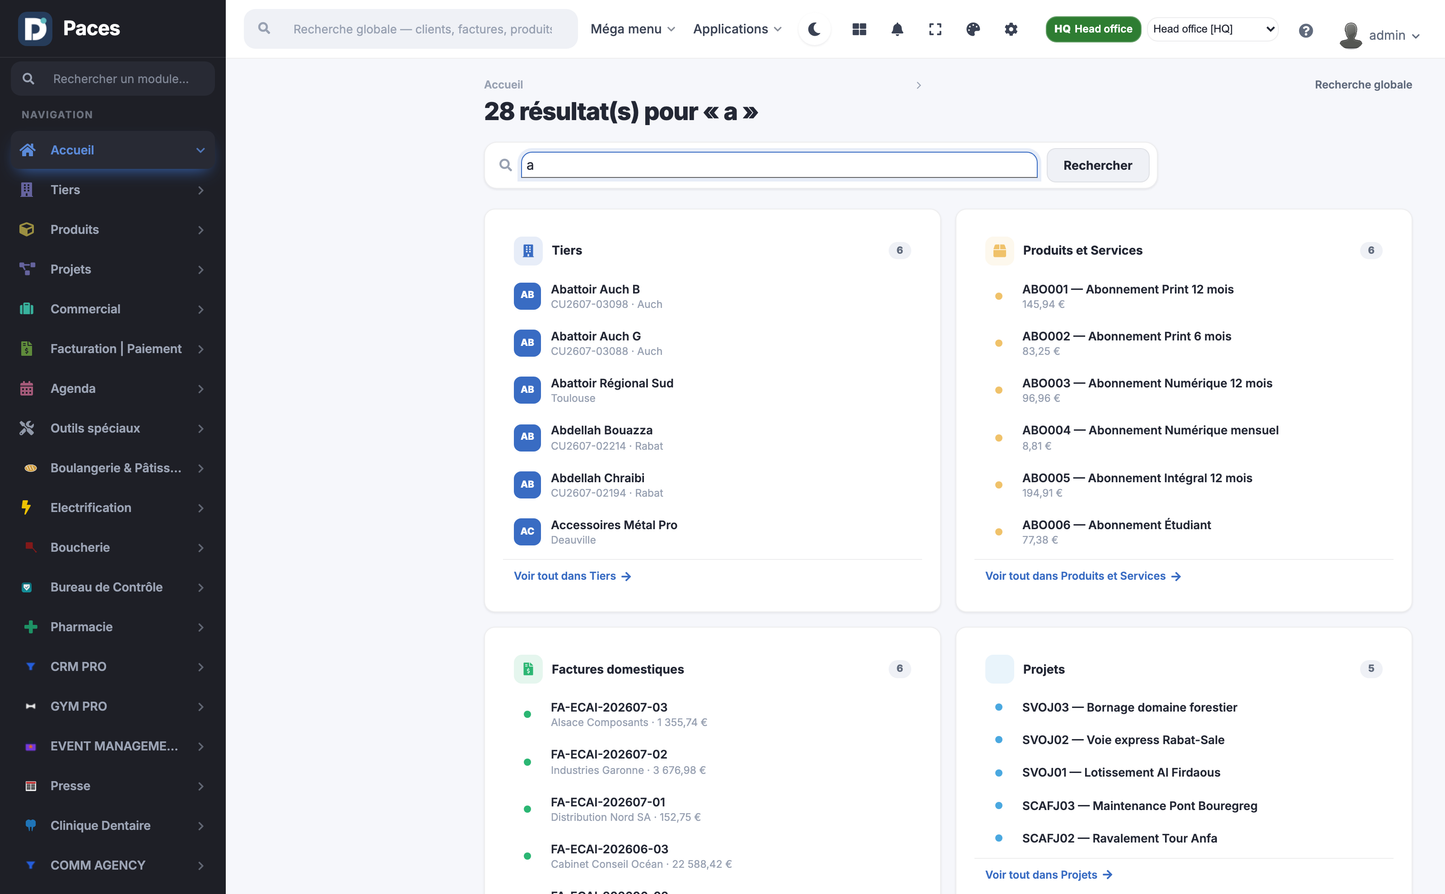The width and height of the screenshot is (1445, 894).
Task: Open EVENT MANAGEME... sidebar menu
Action: click(113, 746)
